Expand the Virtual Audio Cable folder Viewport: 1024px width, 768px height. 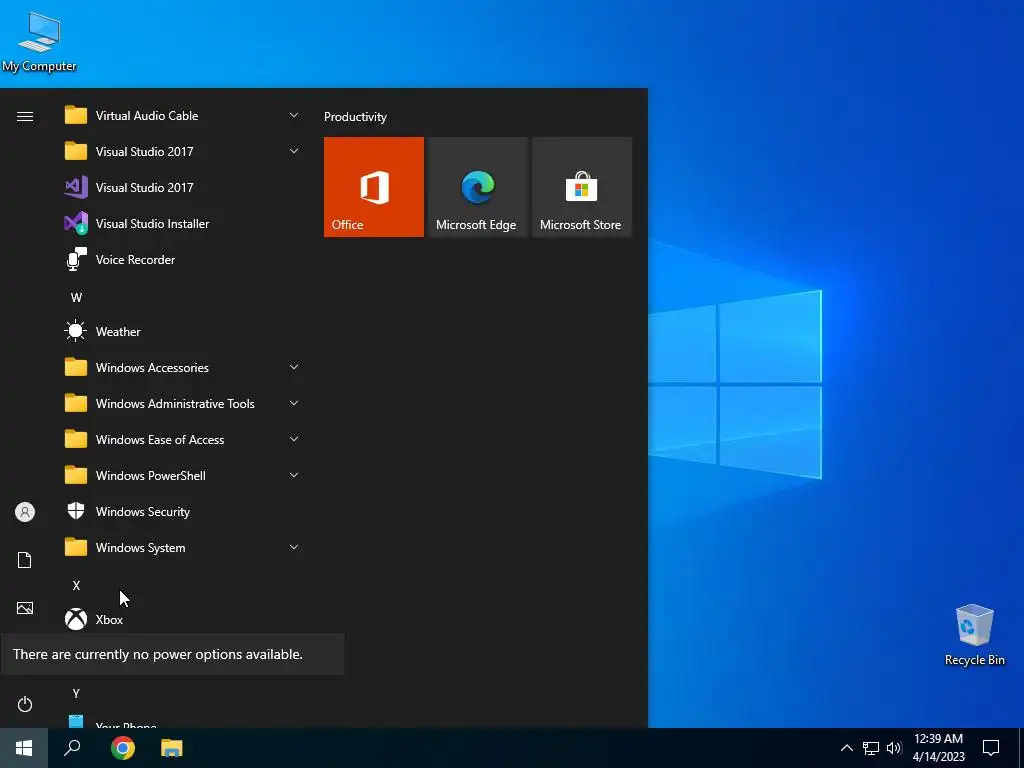pyautogui.click(x=183, y=116)
